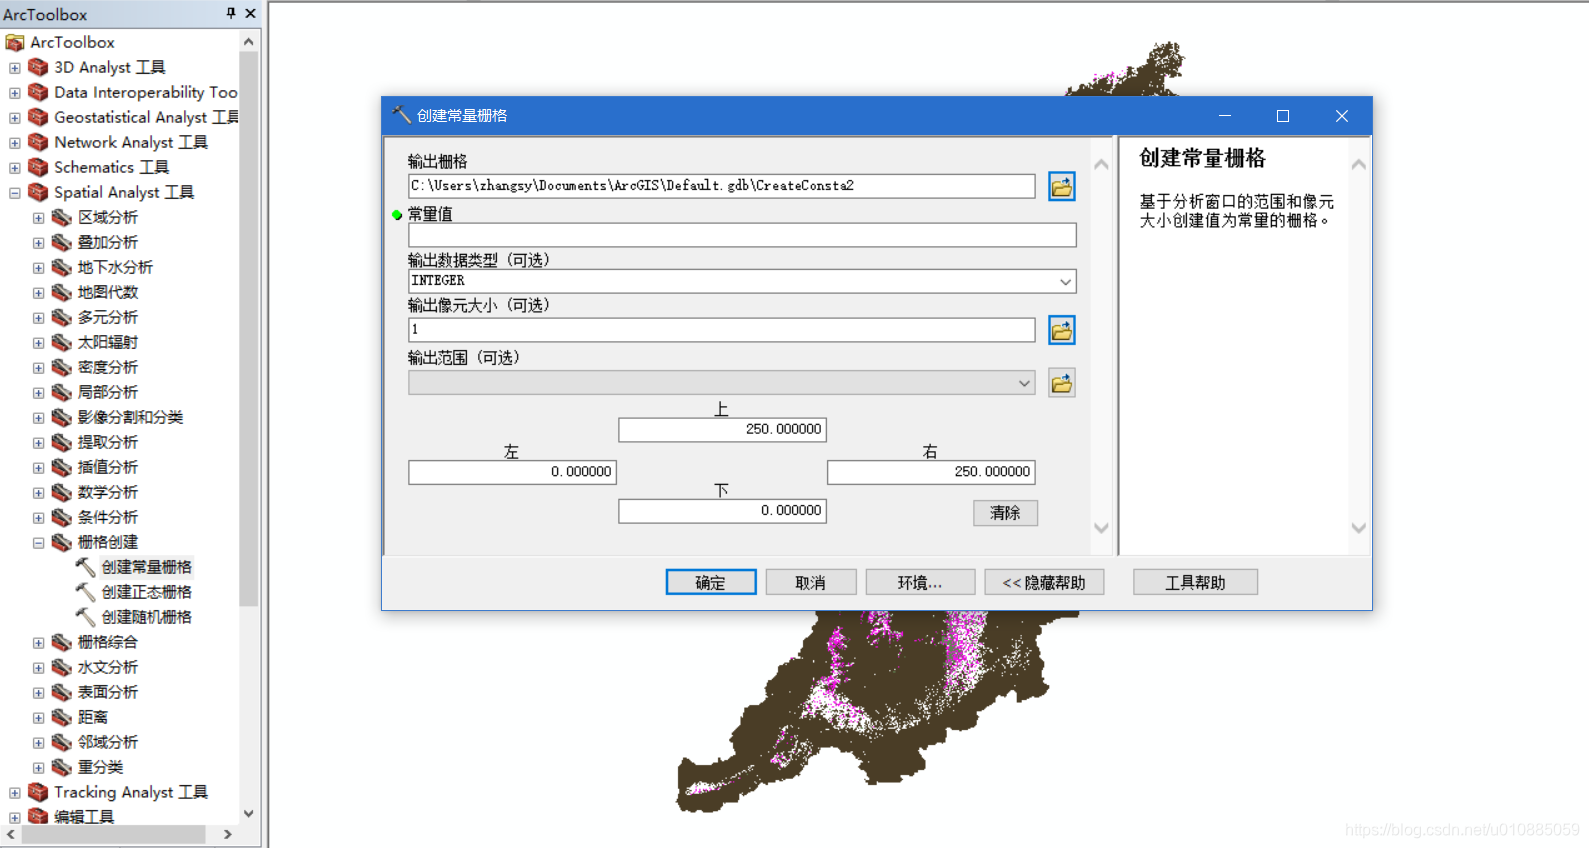The width and height of the screenshot is (1589, 848).
Task: Click ArcToolbox vertical scrollbar down arrow
Action: click(249, 814)
